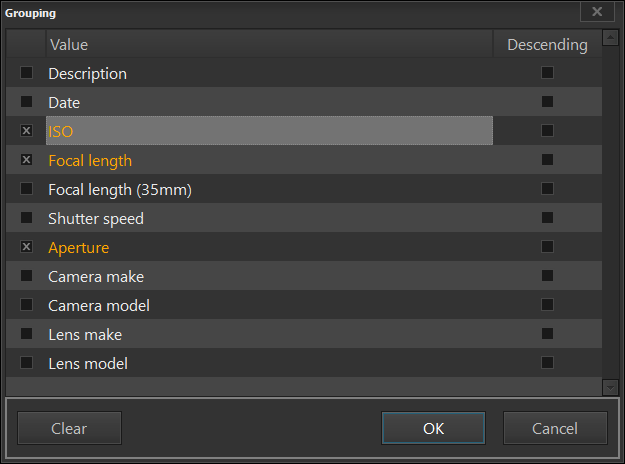Image resolution: width=625 pixels, height=464 pixels.
Task: Close the Grouping dialog with X
Action: pyautogui.click(x=597, y=12)
